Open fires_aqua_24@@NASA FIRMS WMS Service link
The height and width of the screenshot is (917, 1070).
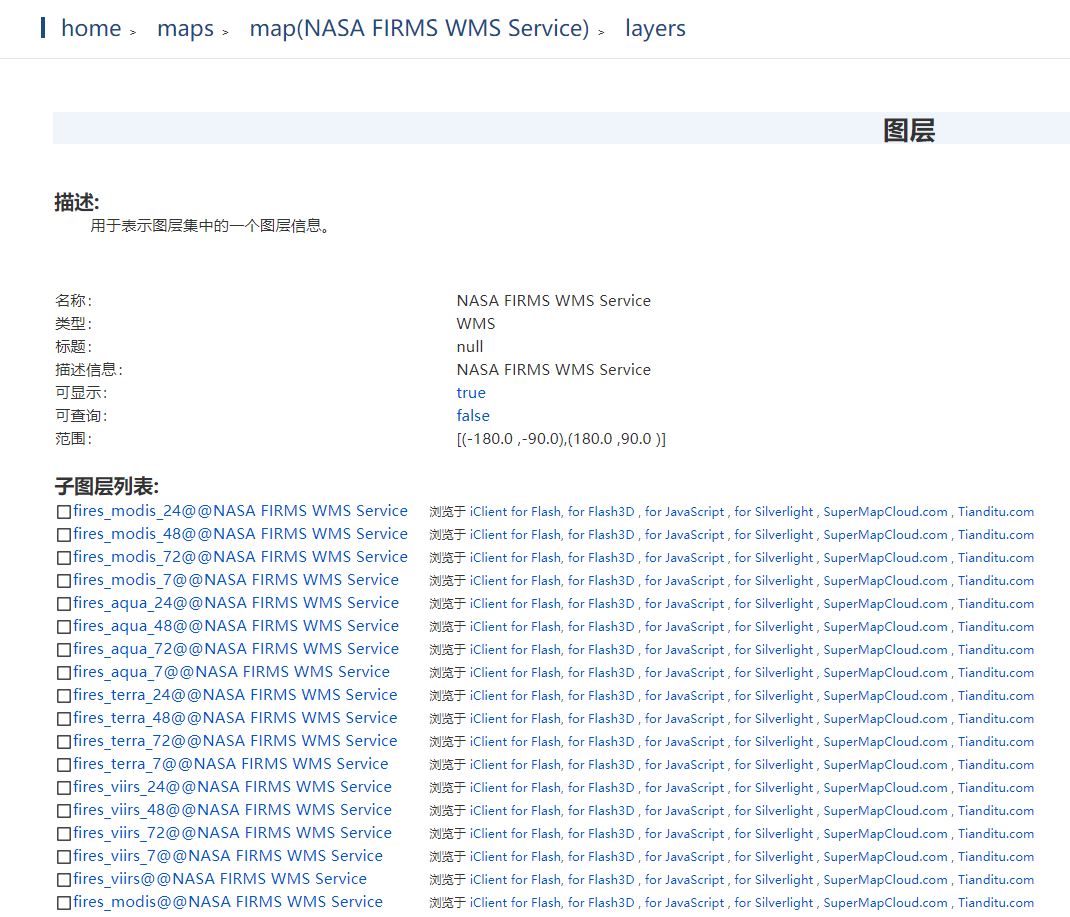(x=236, y=603)
